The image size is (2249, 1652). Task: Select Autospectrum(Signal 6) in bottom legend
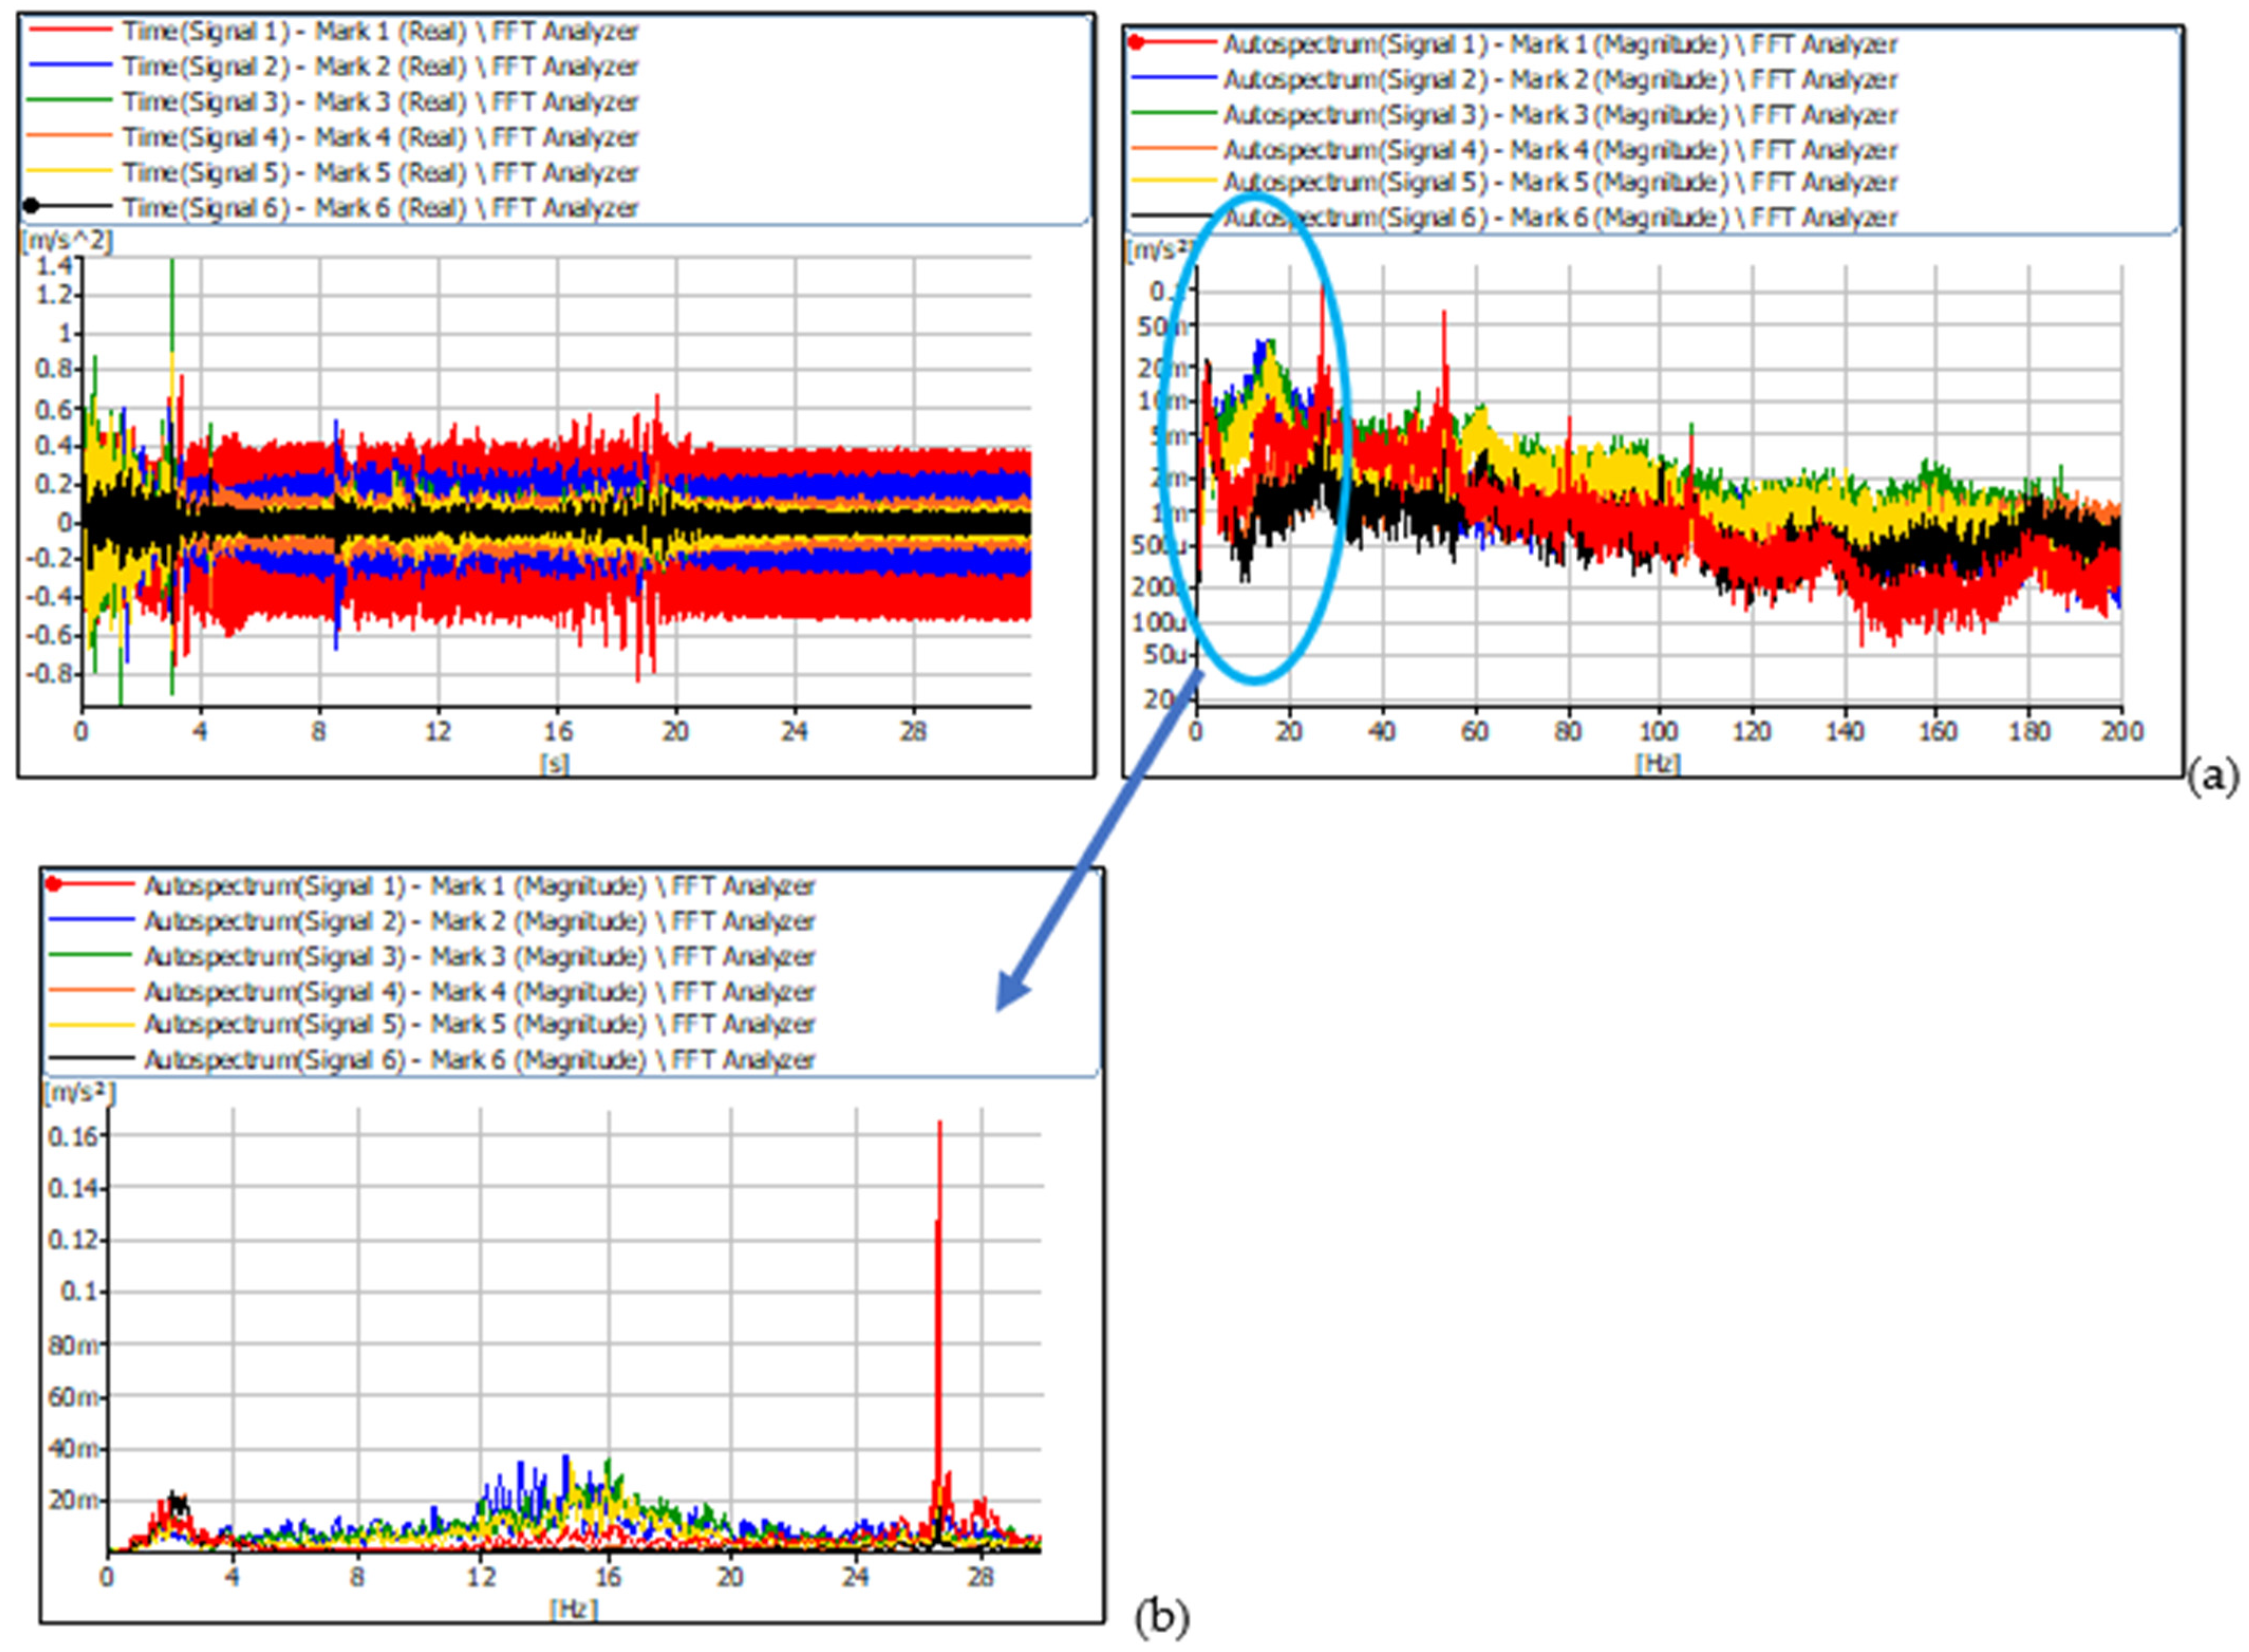480,1059
